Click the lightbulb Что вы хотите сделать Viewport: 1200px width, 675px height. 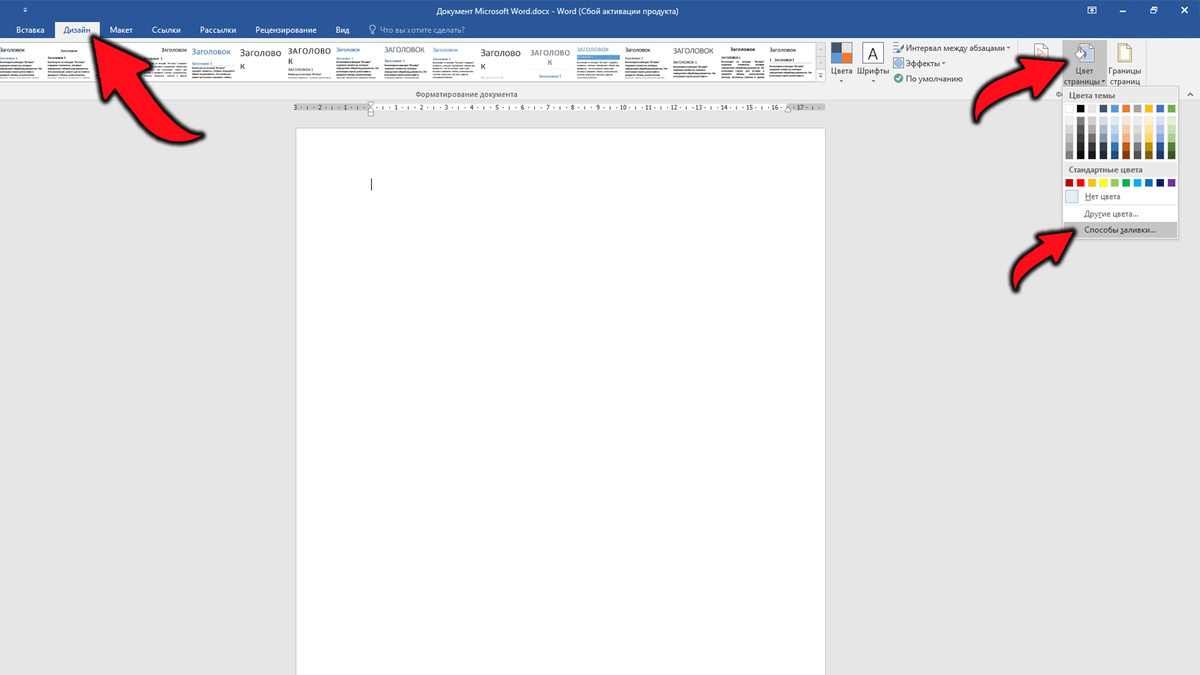click(x=374, y=30)
